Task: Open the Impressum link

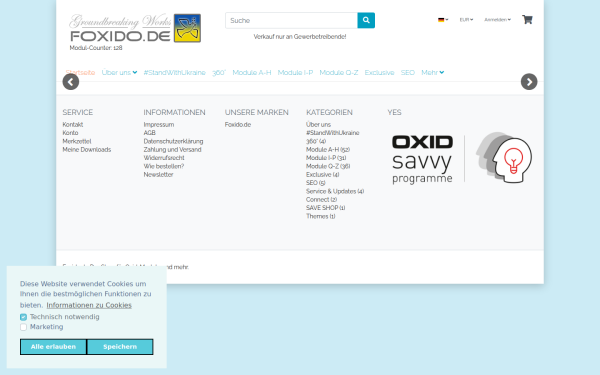Action: (159, 124)
